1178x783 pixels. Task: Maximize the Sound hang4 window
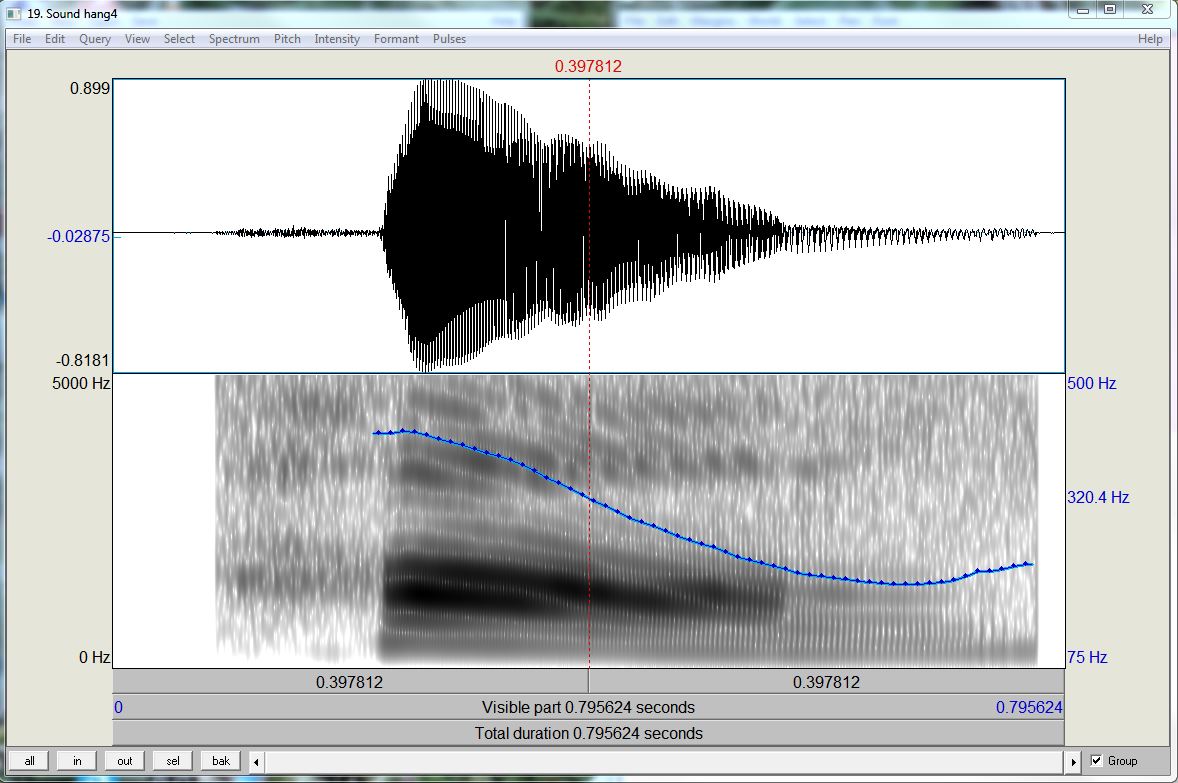pos(1110,11)
